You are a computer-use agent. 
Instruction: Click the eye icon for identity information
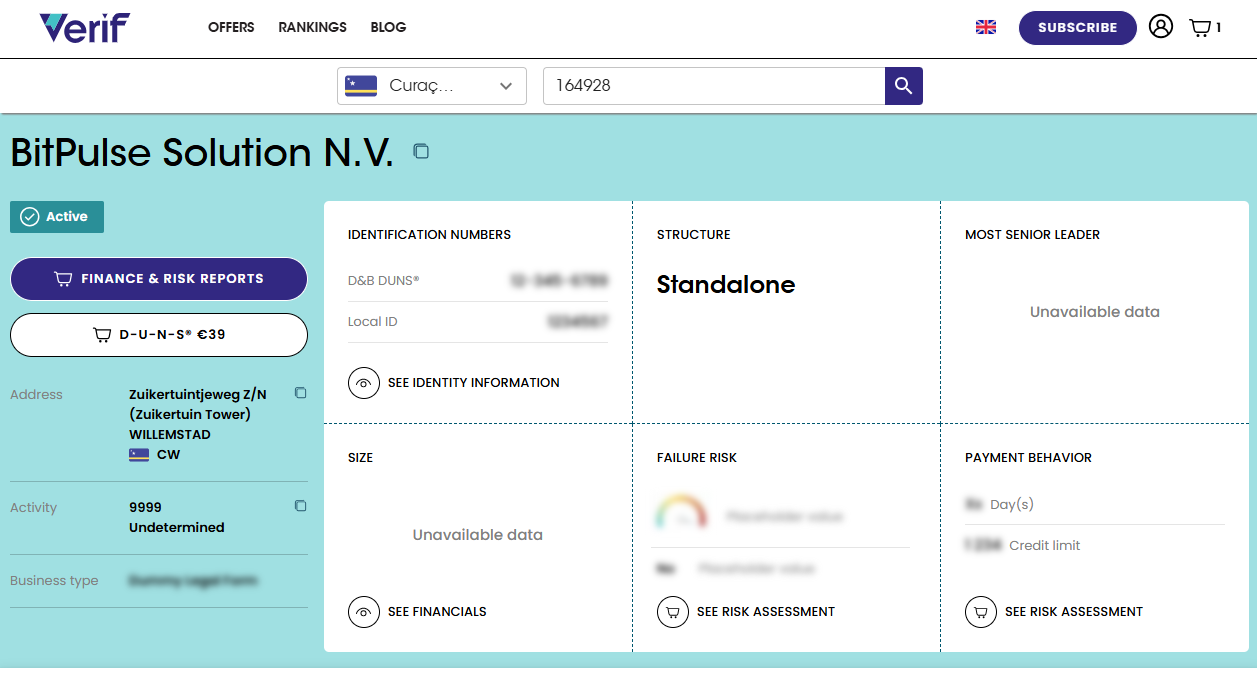pyautogui.click(x=364, y=383)
